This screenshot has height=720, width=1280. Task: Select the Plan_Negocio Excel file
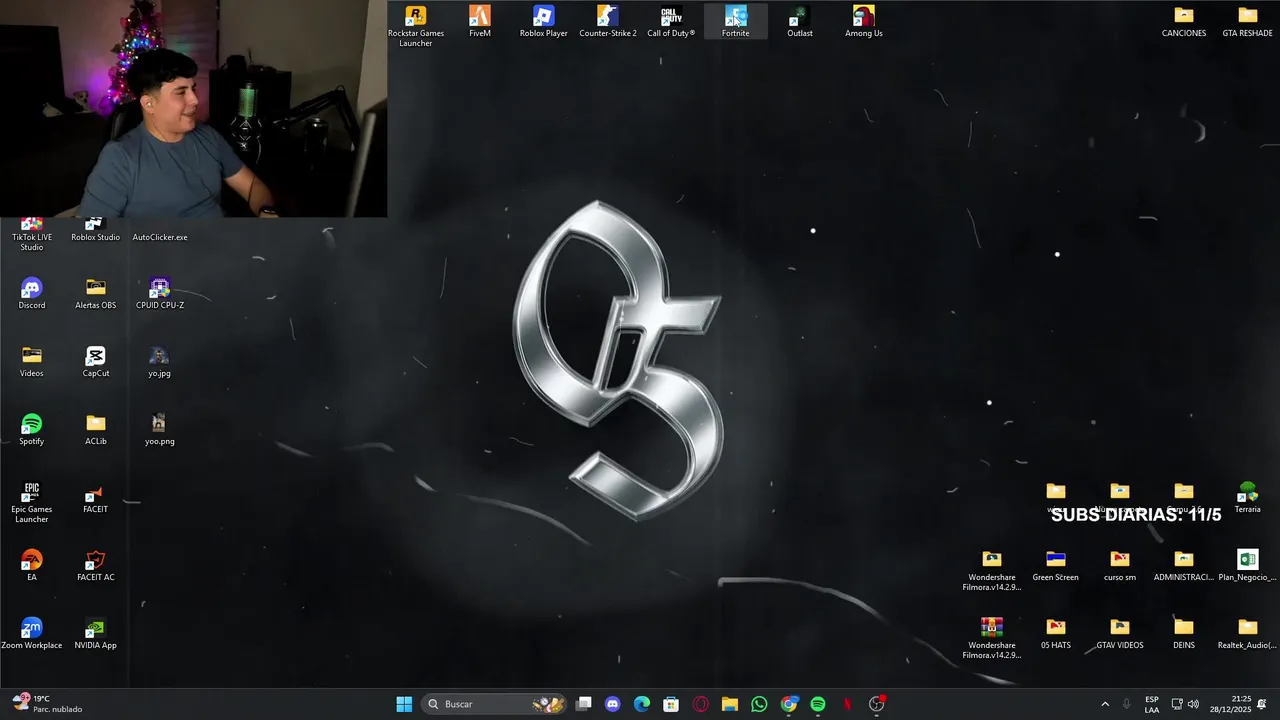(x=1248, y=566)
